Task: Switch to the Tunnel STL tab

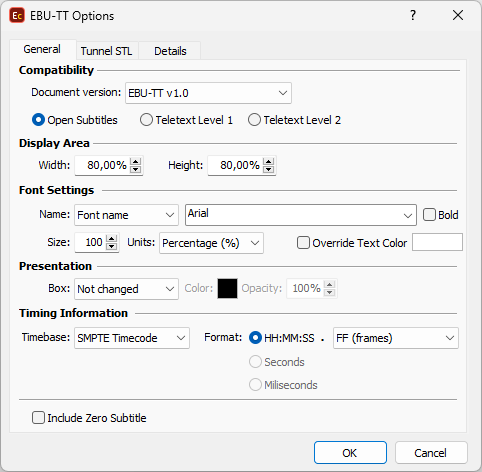Action: point(106,51)
